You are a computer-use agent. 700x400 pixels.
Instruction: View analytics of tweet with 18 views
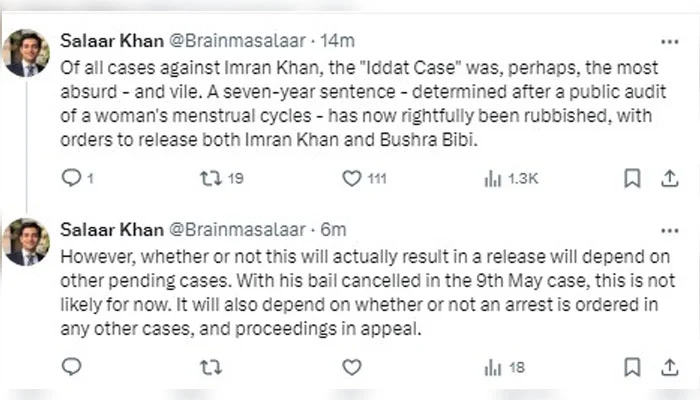[x=492, y=367]
